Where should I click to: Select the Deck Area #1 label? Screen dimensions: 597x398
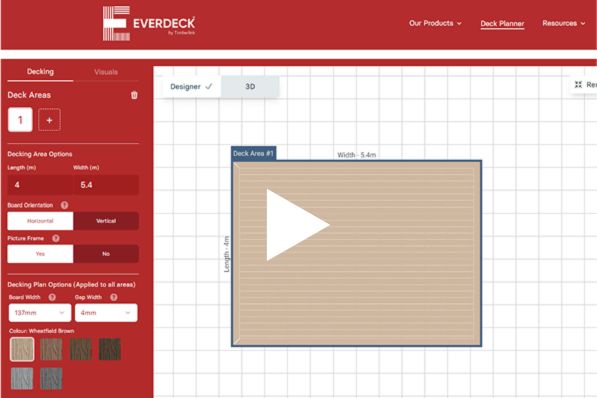tap(254, 153)
